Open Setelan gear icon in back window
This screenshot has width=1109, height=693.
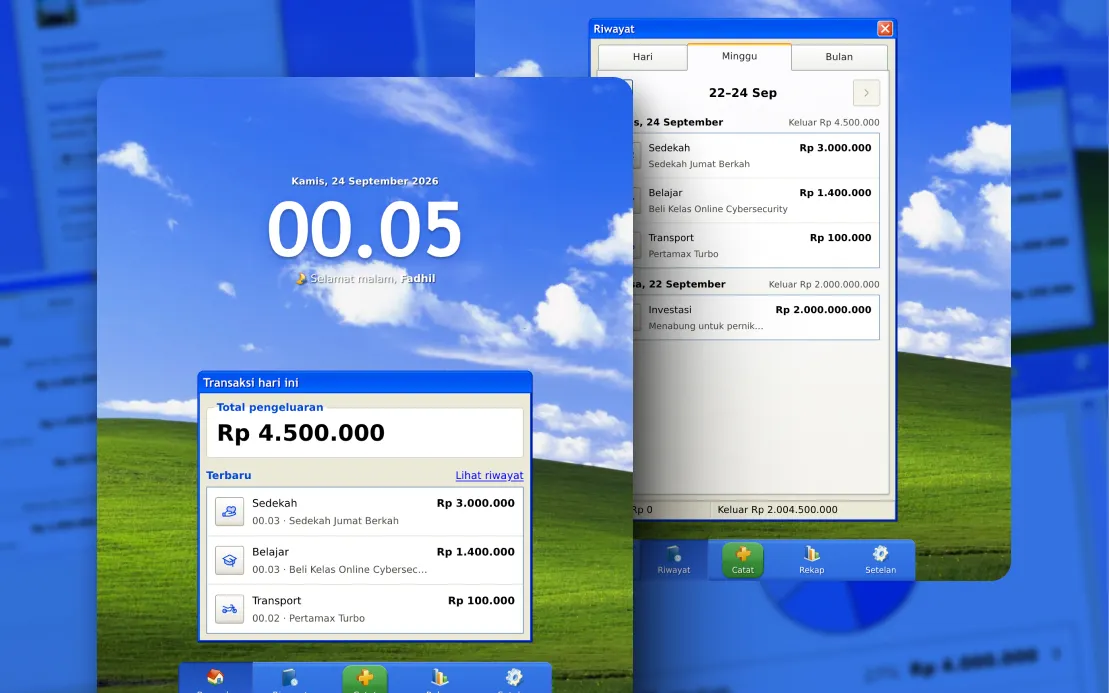click(x=881, y=559)
